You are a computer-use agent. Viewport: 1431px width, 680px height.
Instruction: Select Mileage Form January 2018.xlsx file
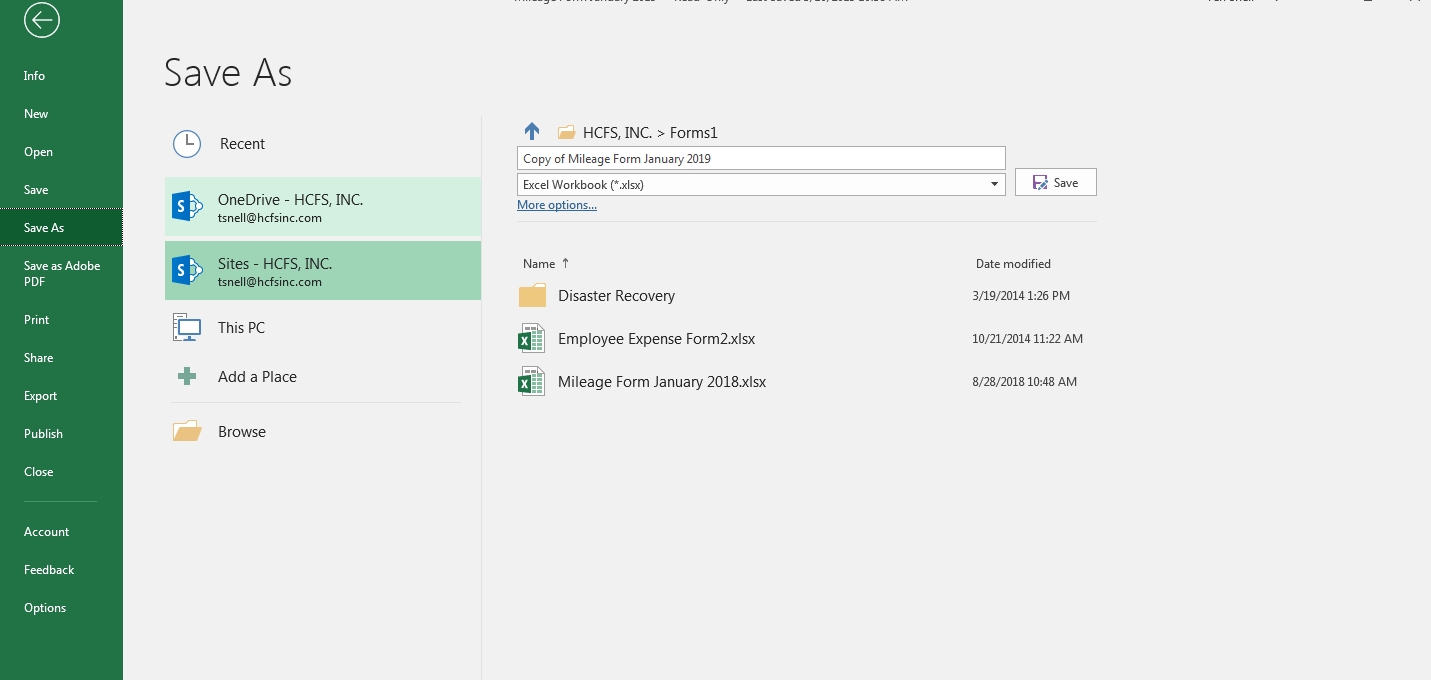pos(661,382)
